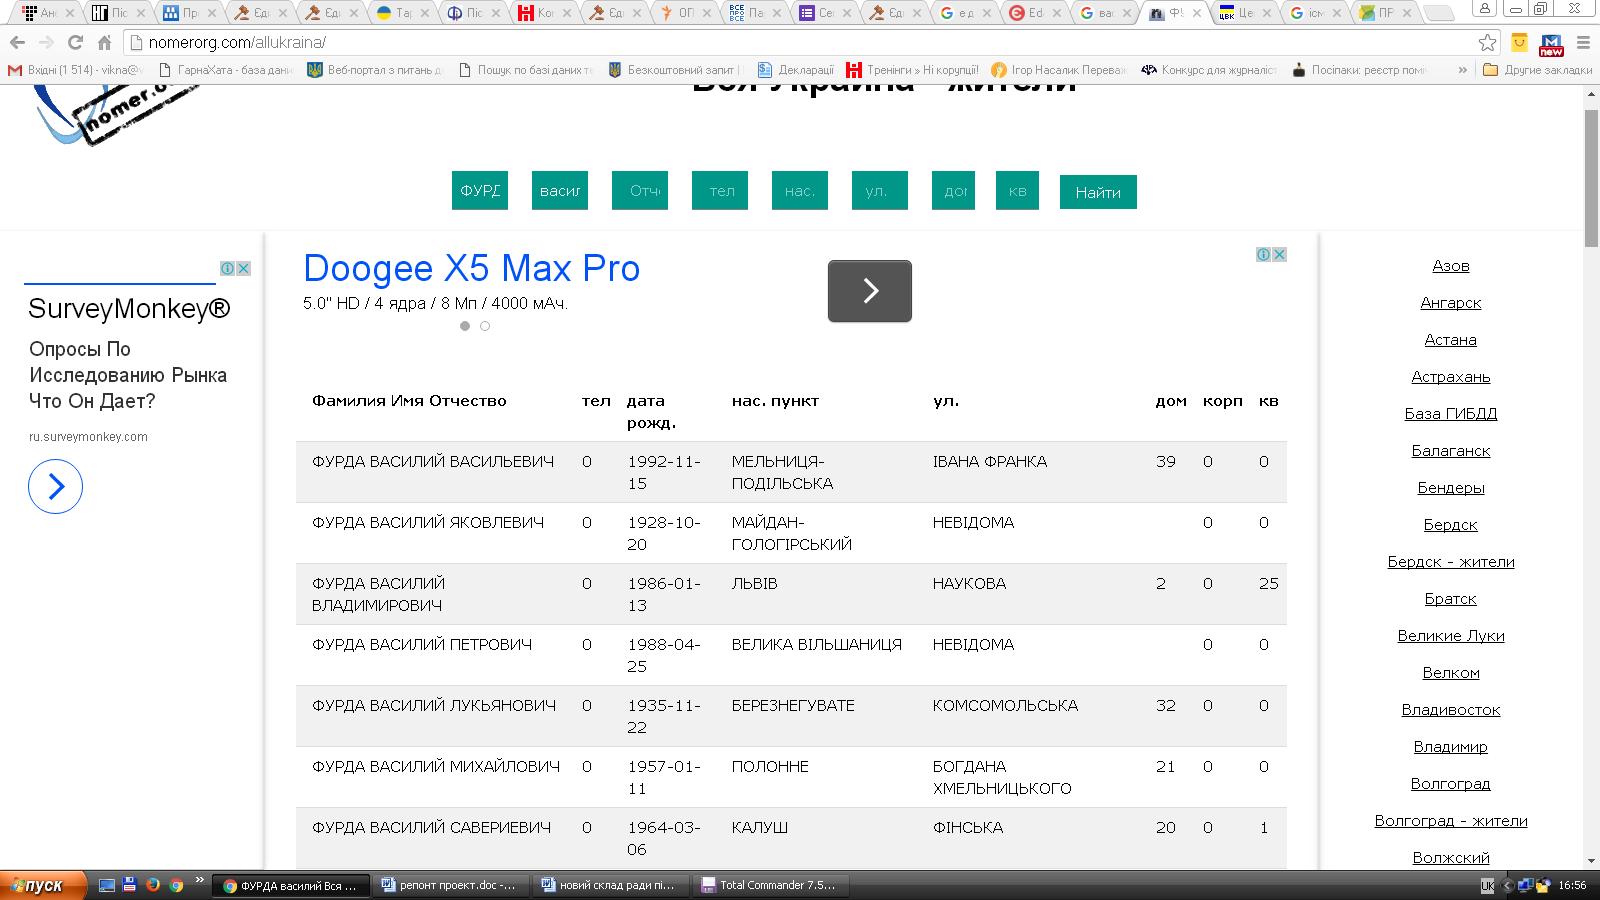Expand the quick launch overflow arrows
The image size is (1600, 900).
[x=199, y=881]
